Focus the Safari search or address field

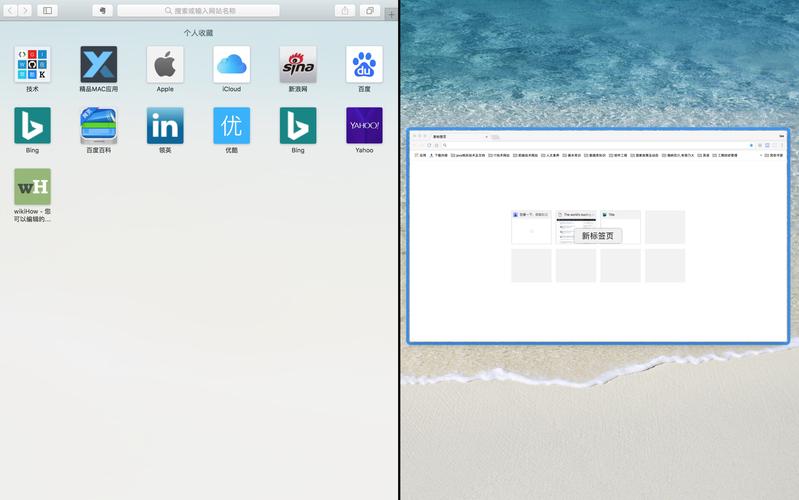pos(198,10)
